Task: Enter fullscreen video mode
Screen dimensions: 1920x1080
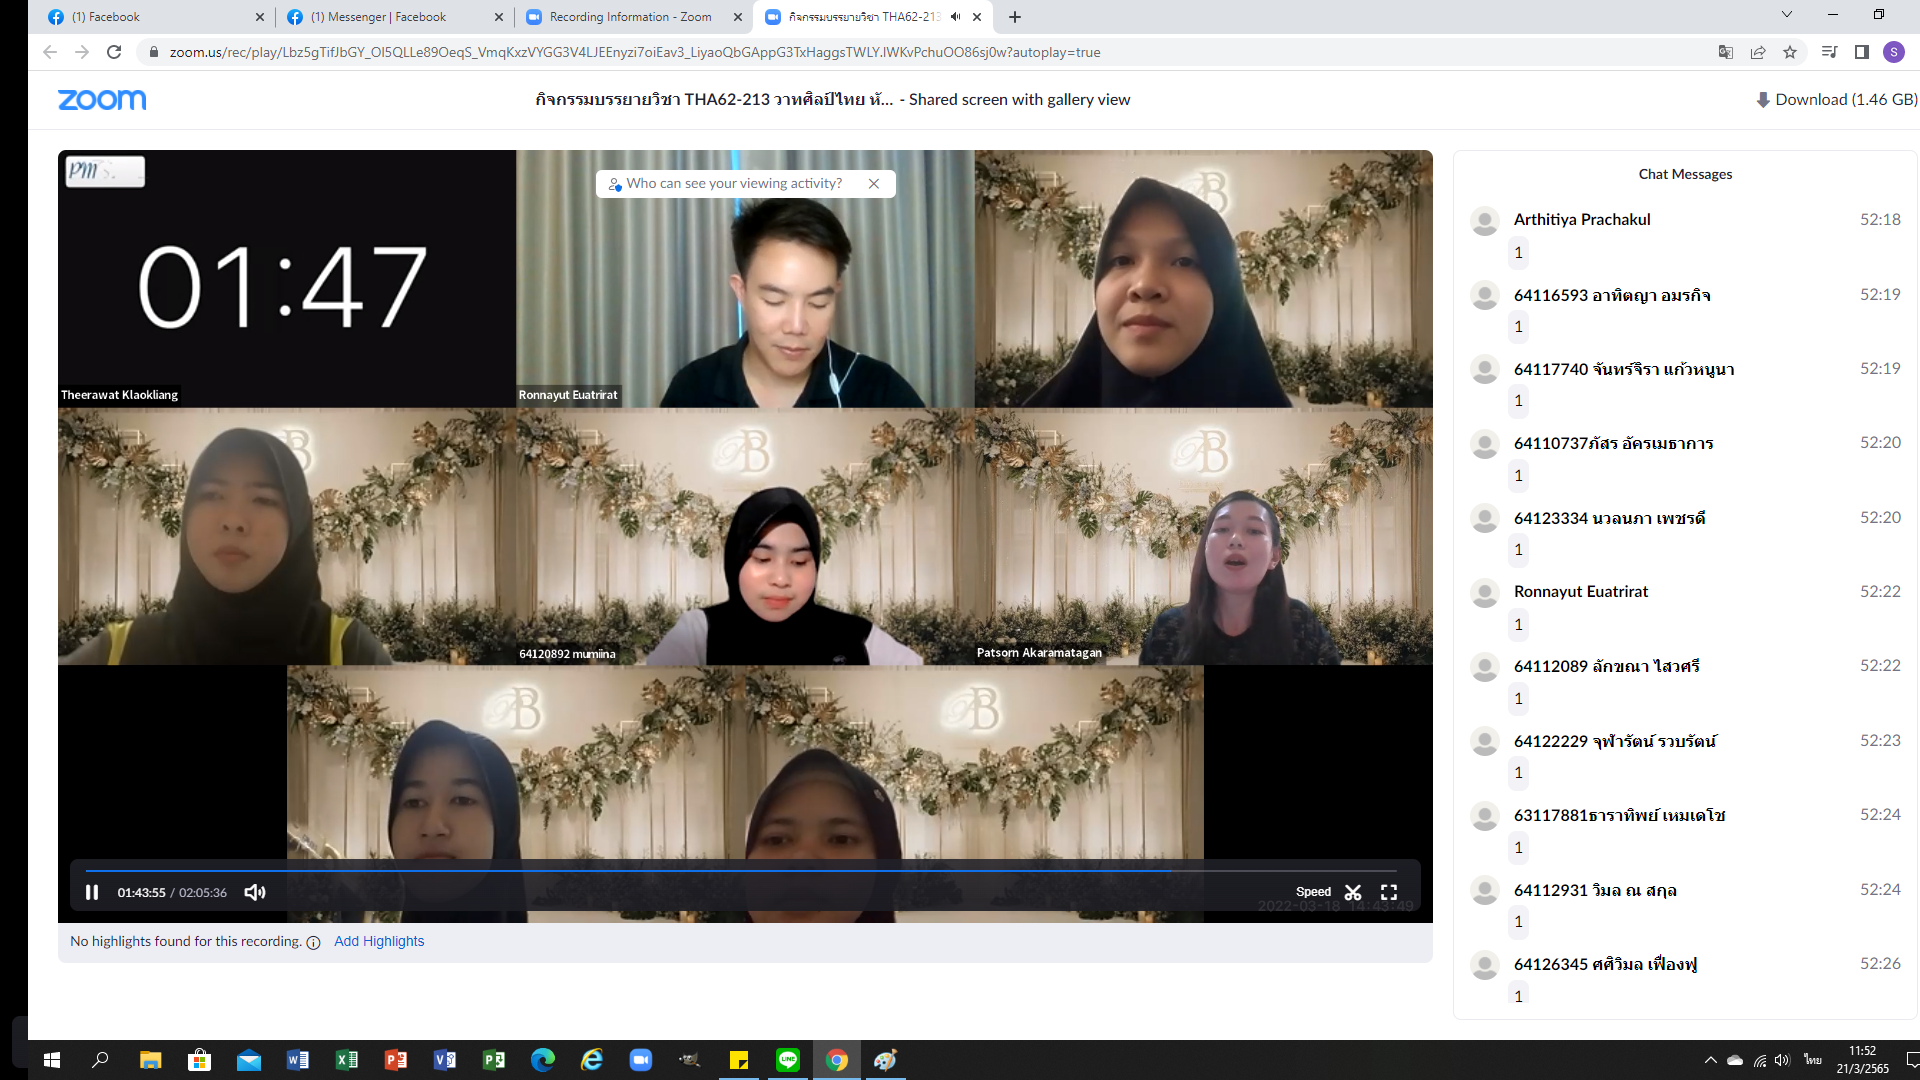Action: [x=1389, y=892]
